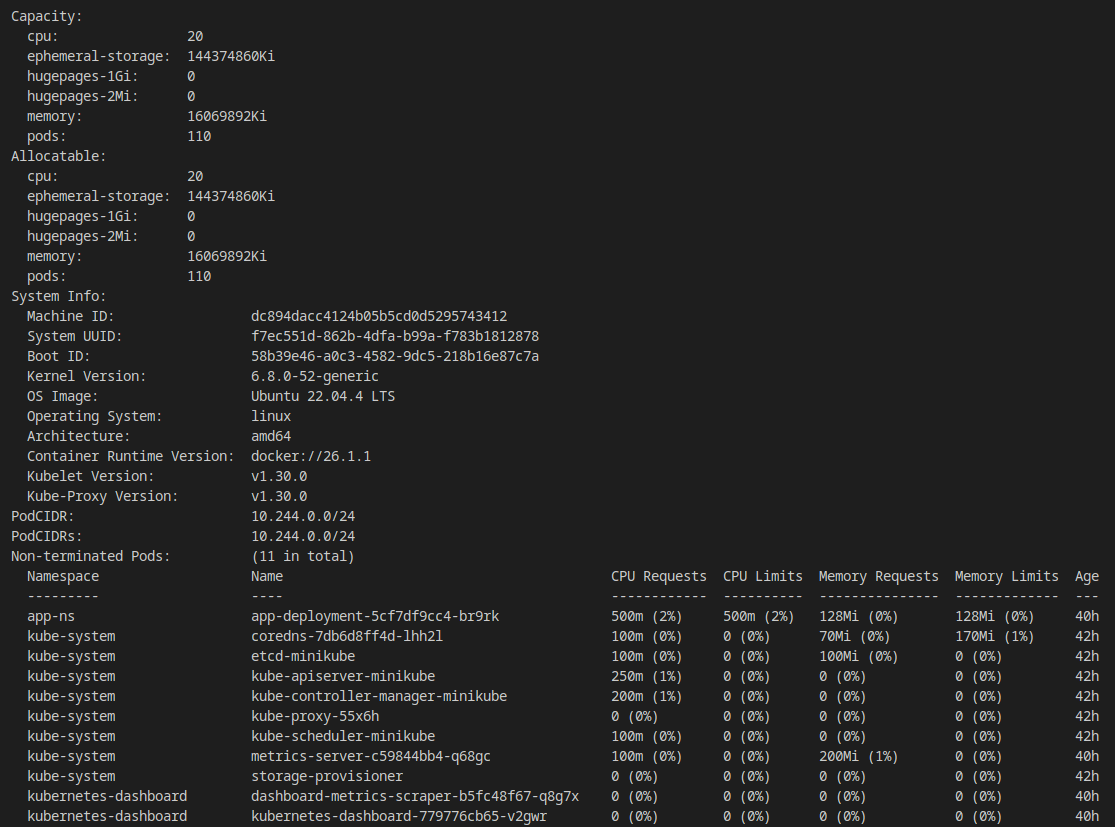Click pod name kubernetes-dashboard-779776cb65-v2gwr
This screenshot has height=827, width=1115.
click(x=399, y=816)
